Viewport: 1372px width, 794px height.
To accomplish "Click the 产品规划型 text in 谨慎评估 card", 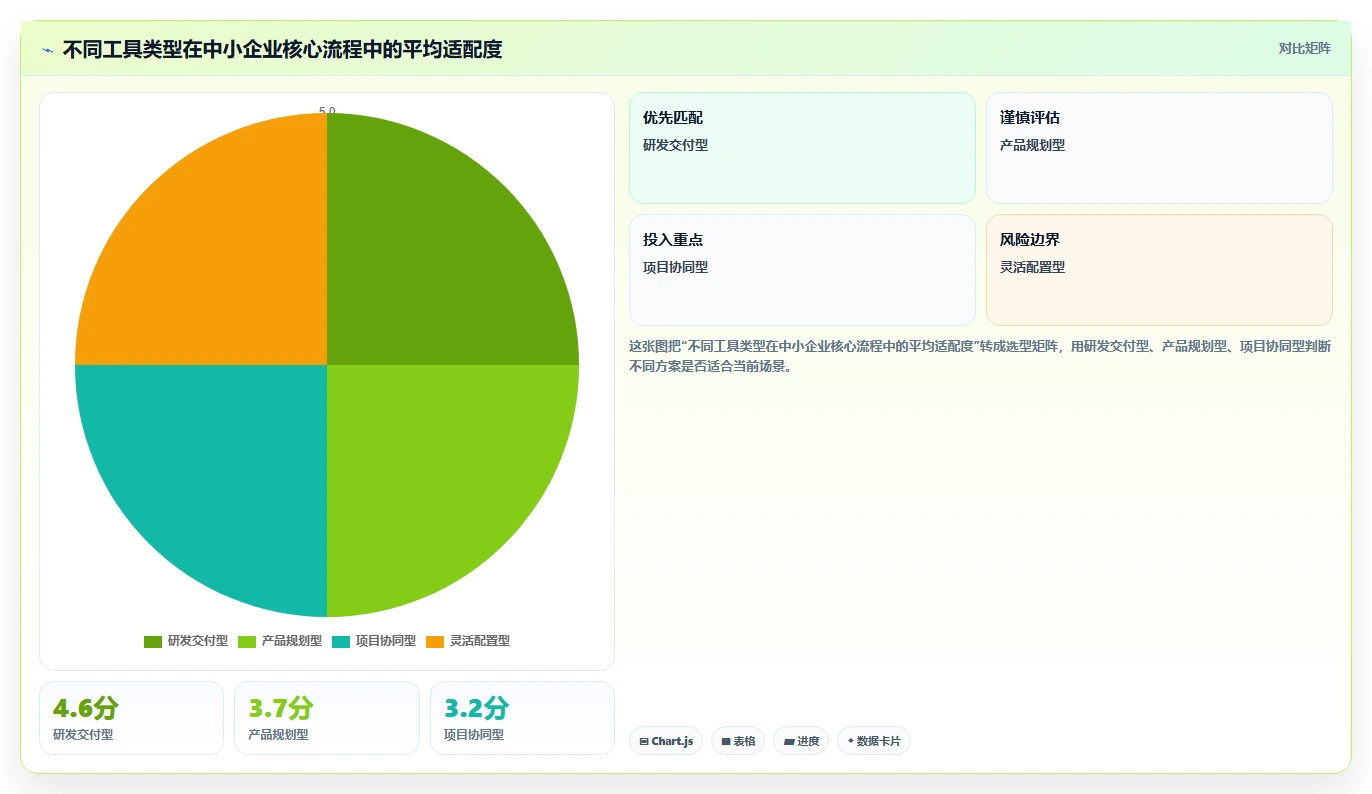I will [x=1032, y=145].
